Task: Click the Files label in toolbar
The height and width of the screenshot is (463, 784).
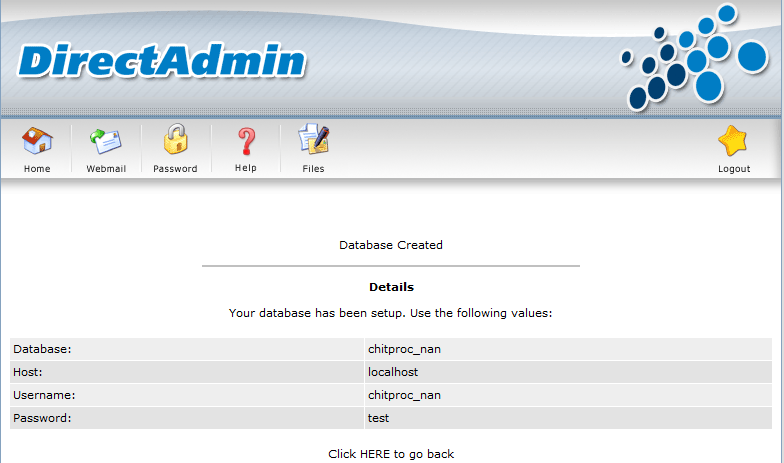Action: click(x=313, y=169)
